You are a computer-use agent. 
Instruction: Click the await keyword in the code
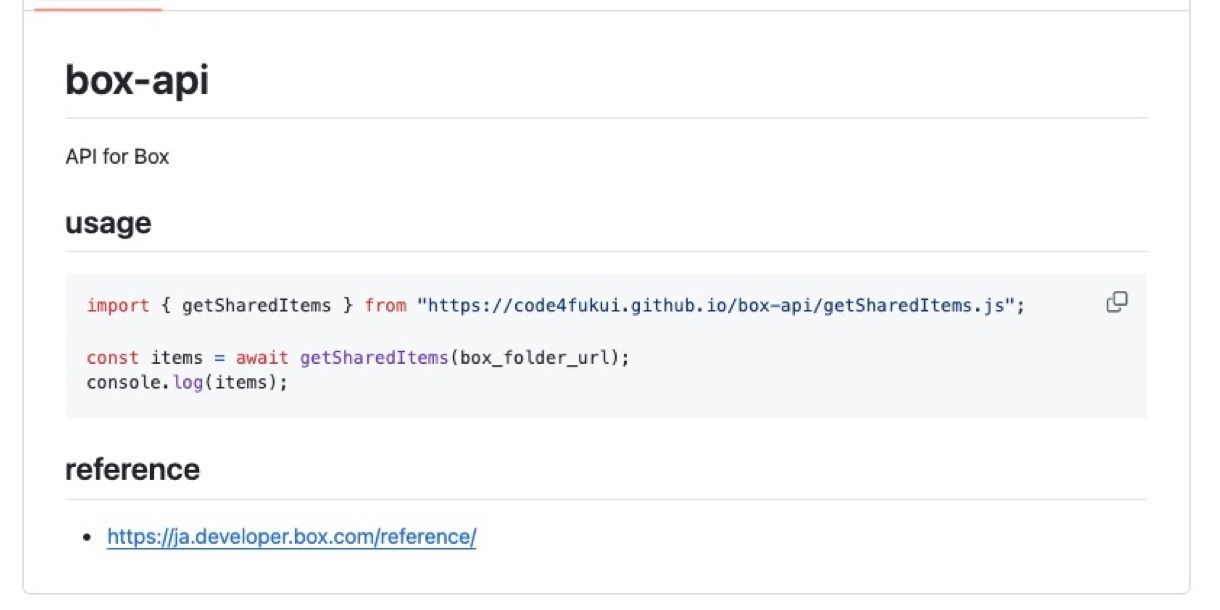(x=262, y=358)
